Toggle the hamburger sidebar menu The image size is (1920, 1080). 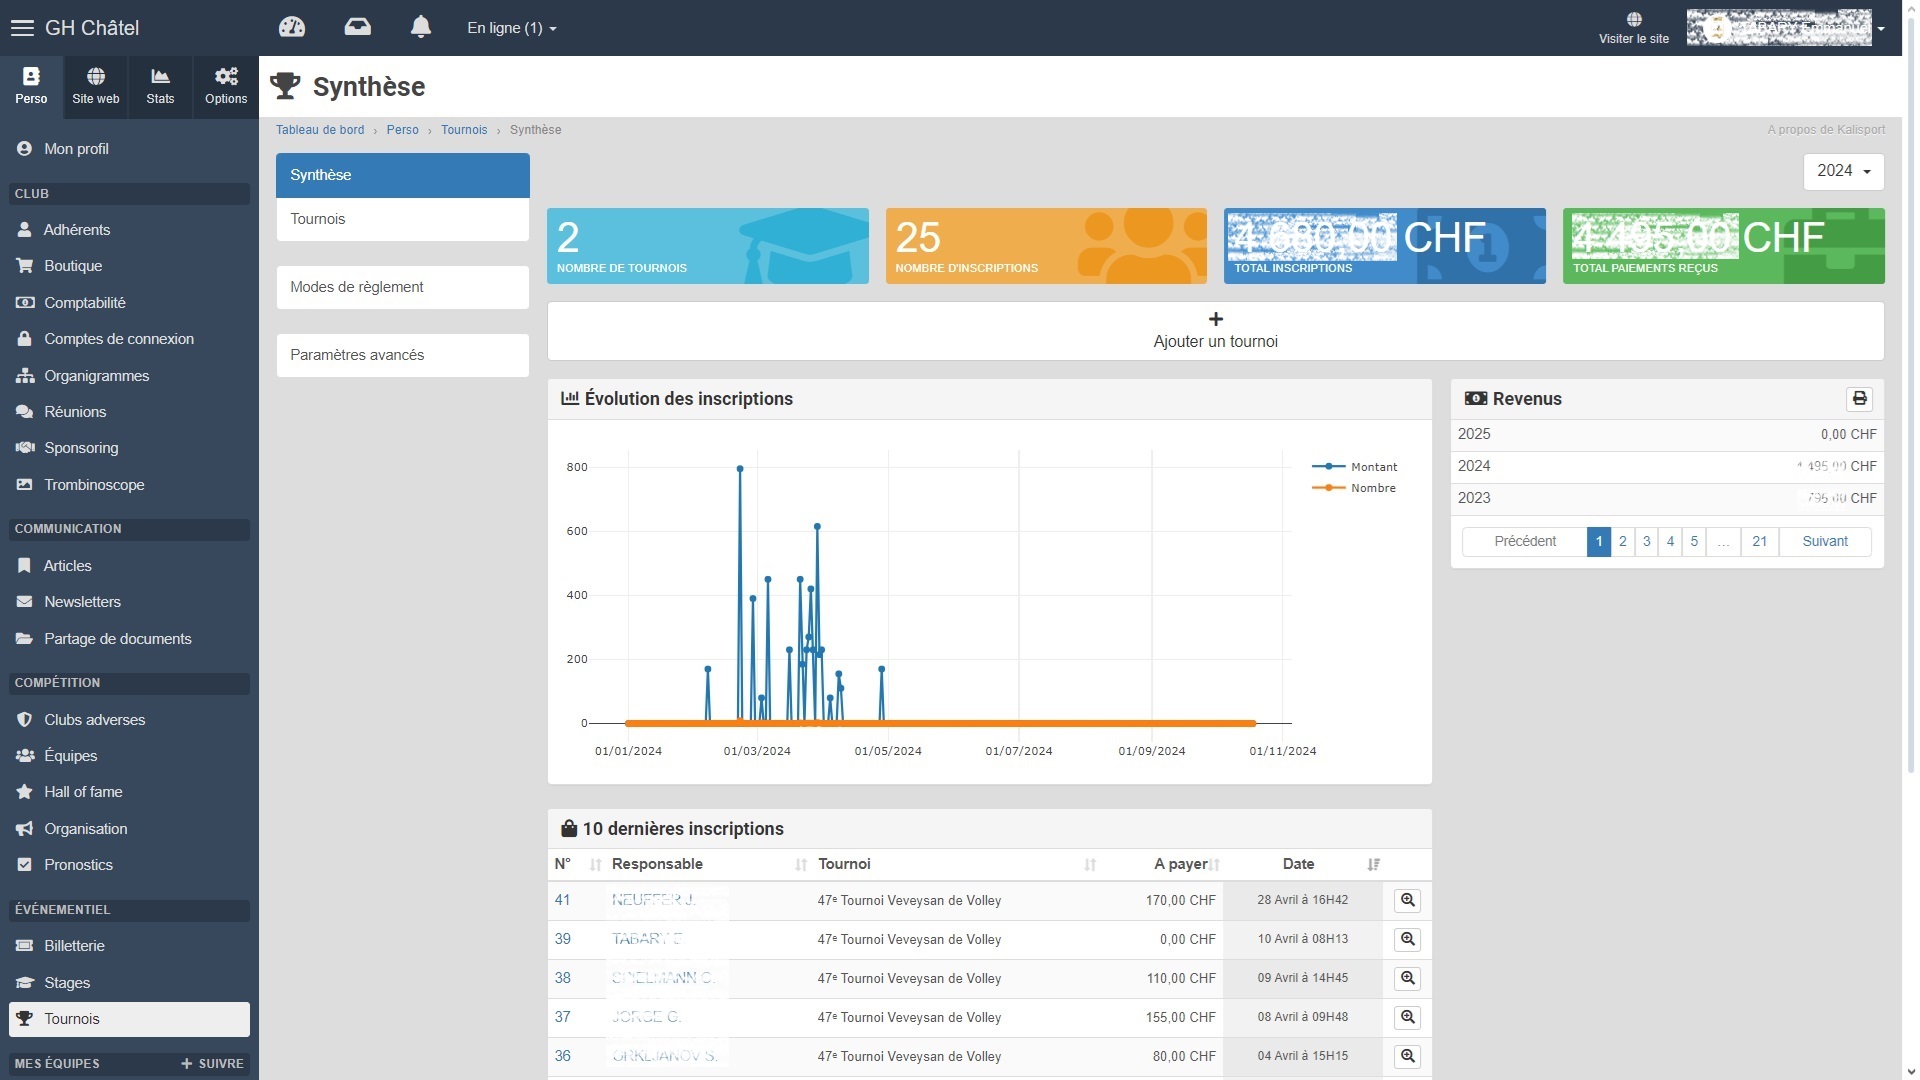point(22,28)
